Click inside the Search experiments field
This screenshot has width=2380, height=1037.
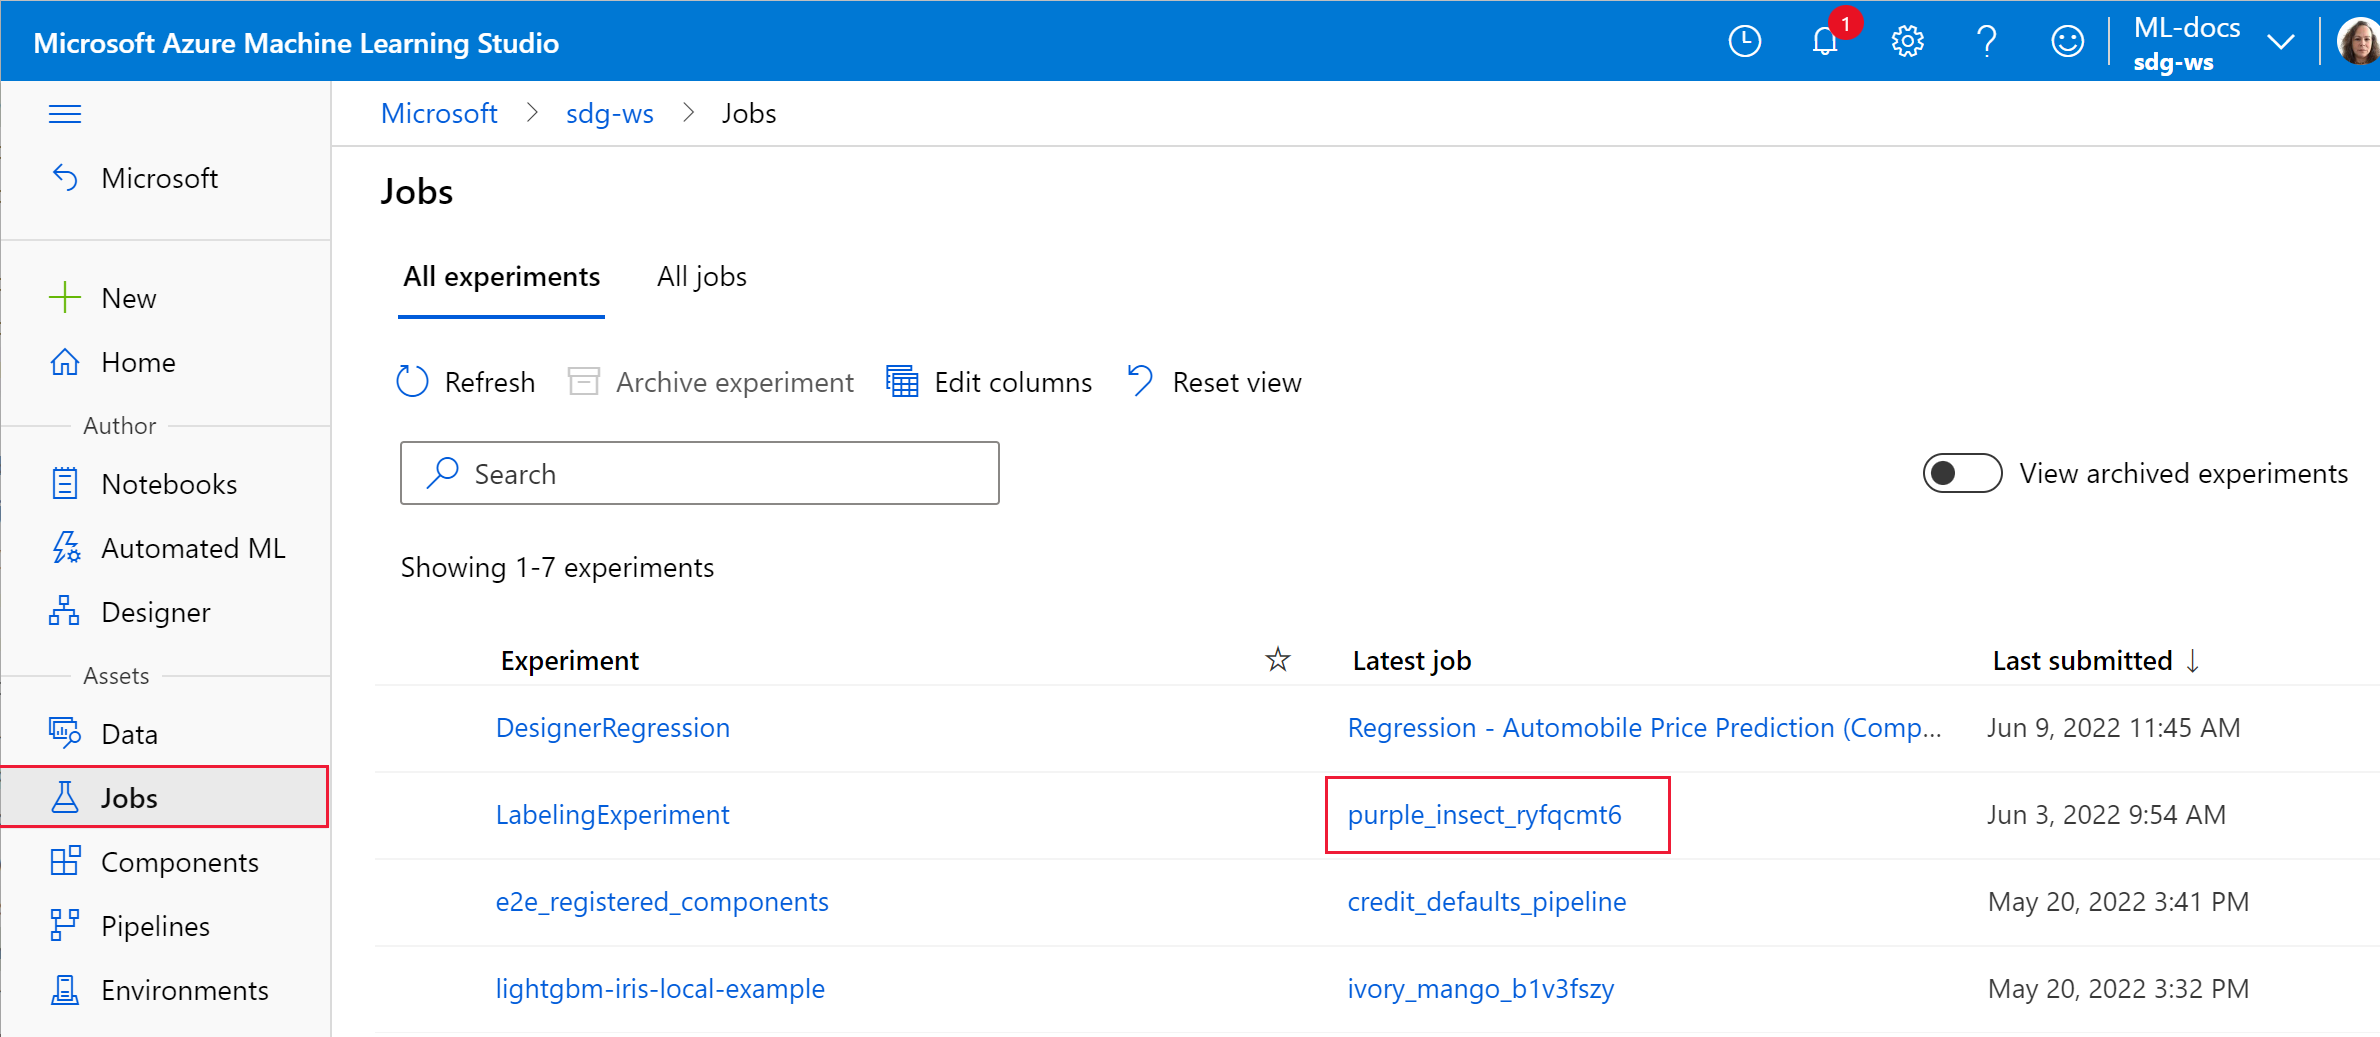(x=699, y=473)
